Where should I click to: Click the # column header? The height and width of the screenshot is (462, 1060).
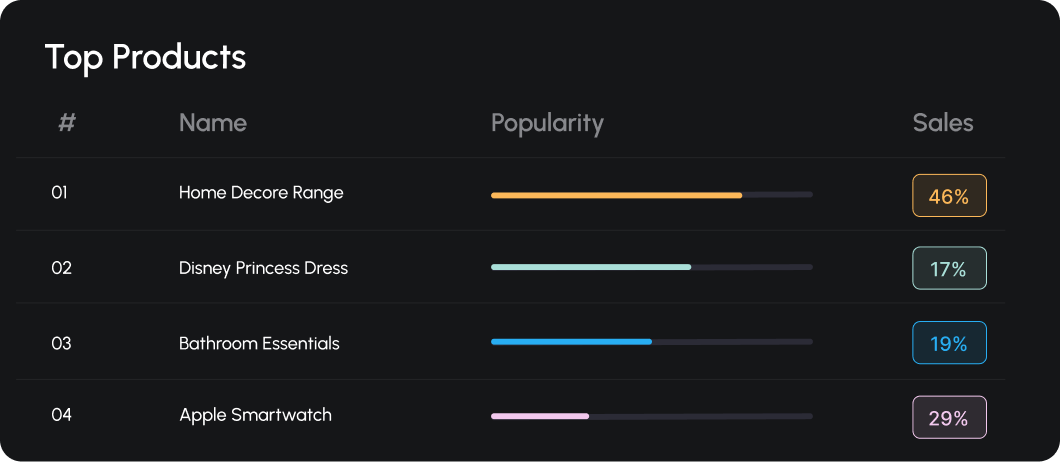[x=67, y=123]
